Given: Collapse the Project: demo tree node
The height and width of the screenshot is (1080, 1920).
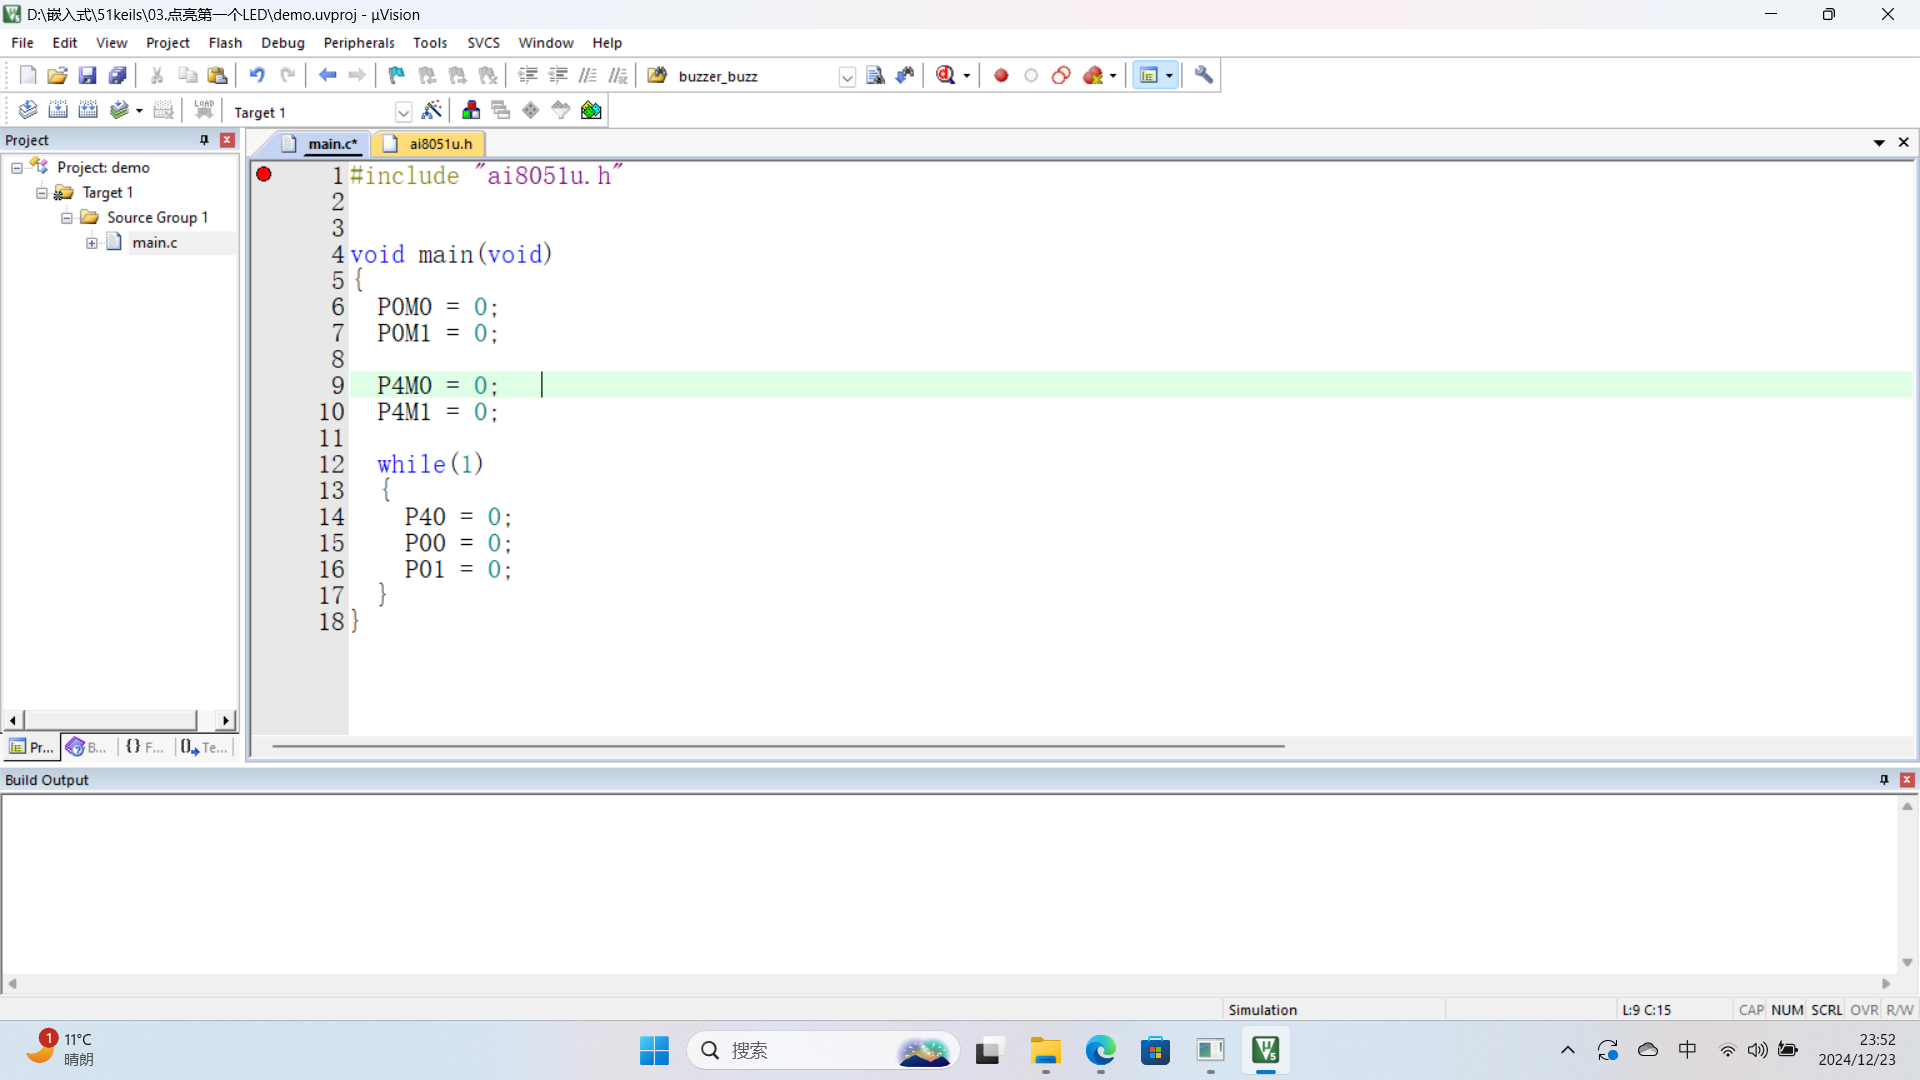Looking at the screenshot, I should click(x=17, y=168).
